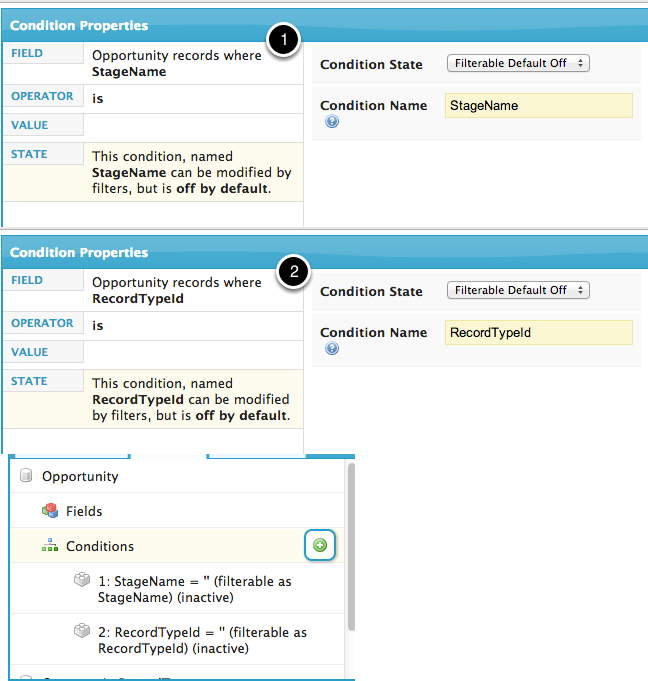Click the Opportunity model database icon
648x681 pixels.
pyautogui.click(x=26, y=477)
